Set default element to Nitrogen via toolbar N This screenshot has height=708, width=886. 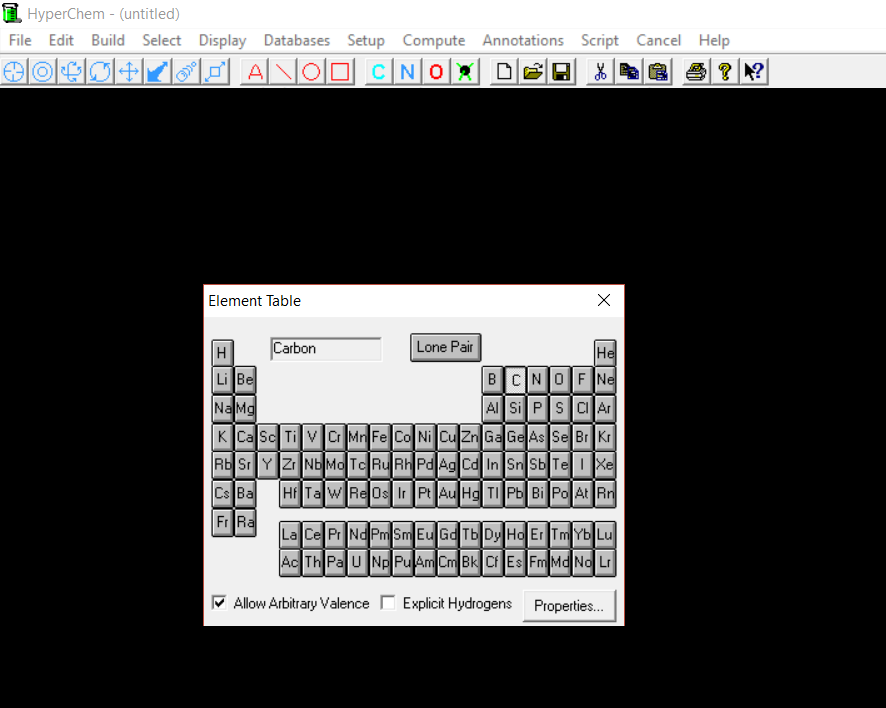click(407, 72)
